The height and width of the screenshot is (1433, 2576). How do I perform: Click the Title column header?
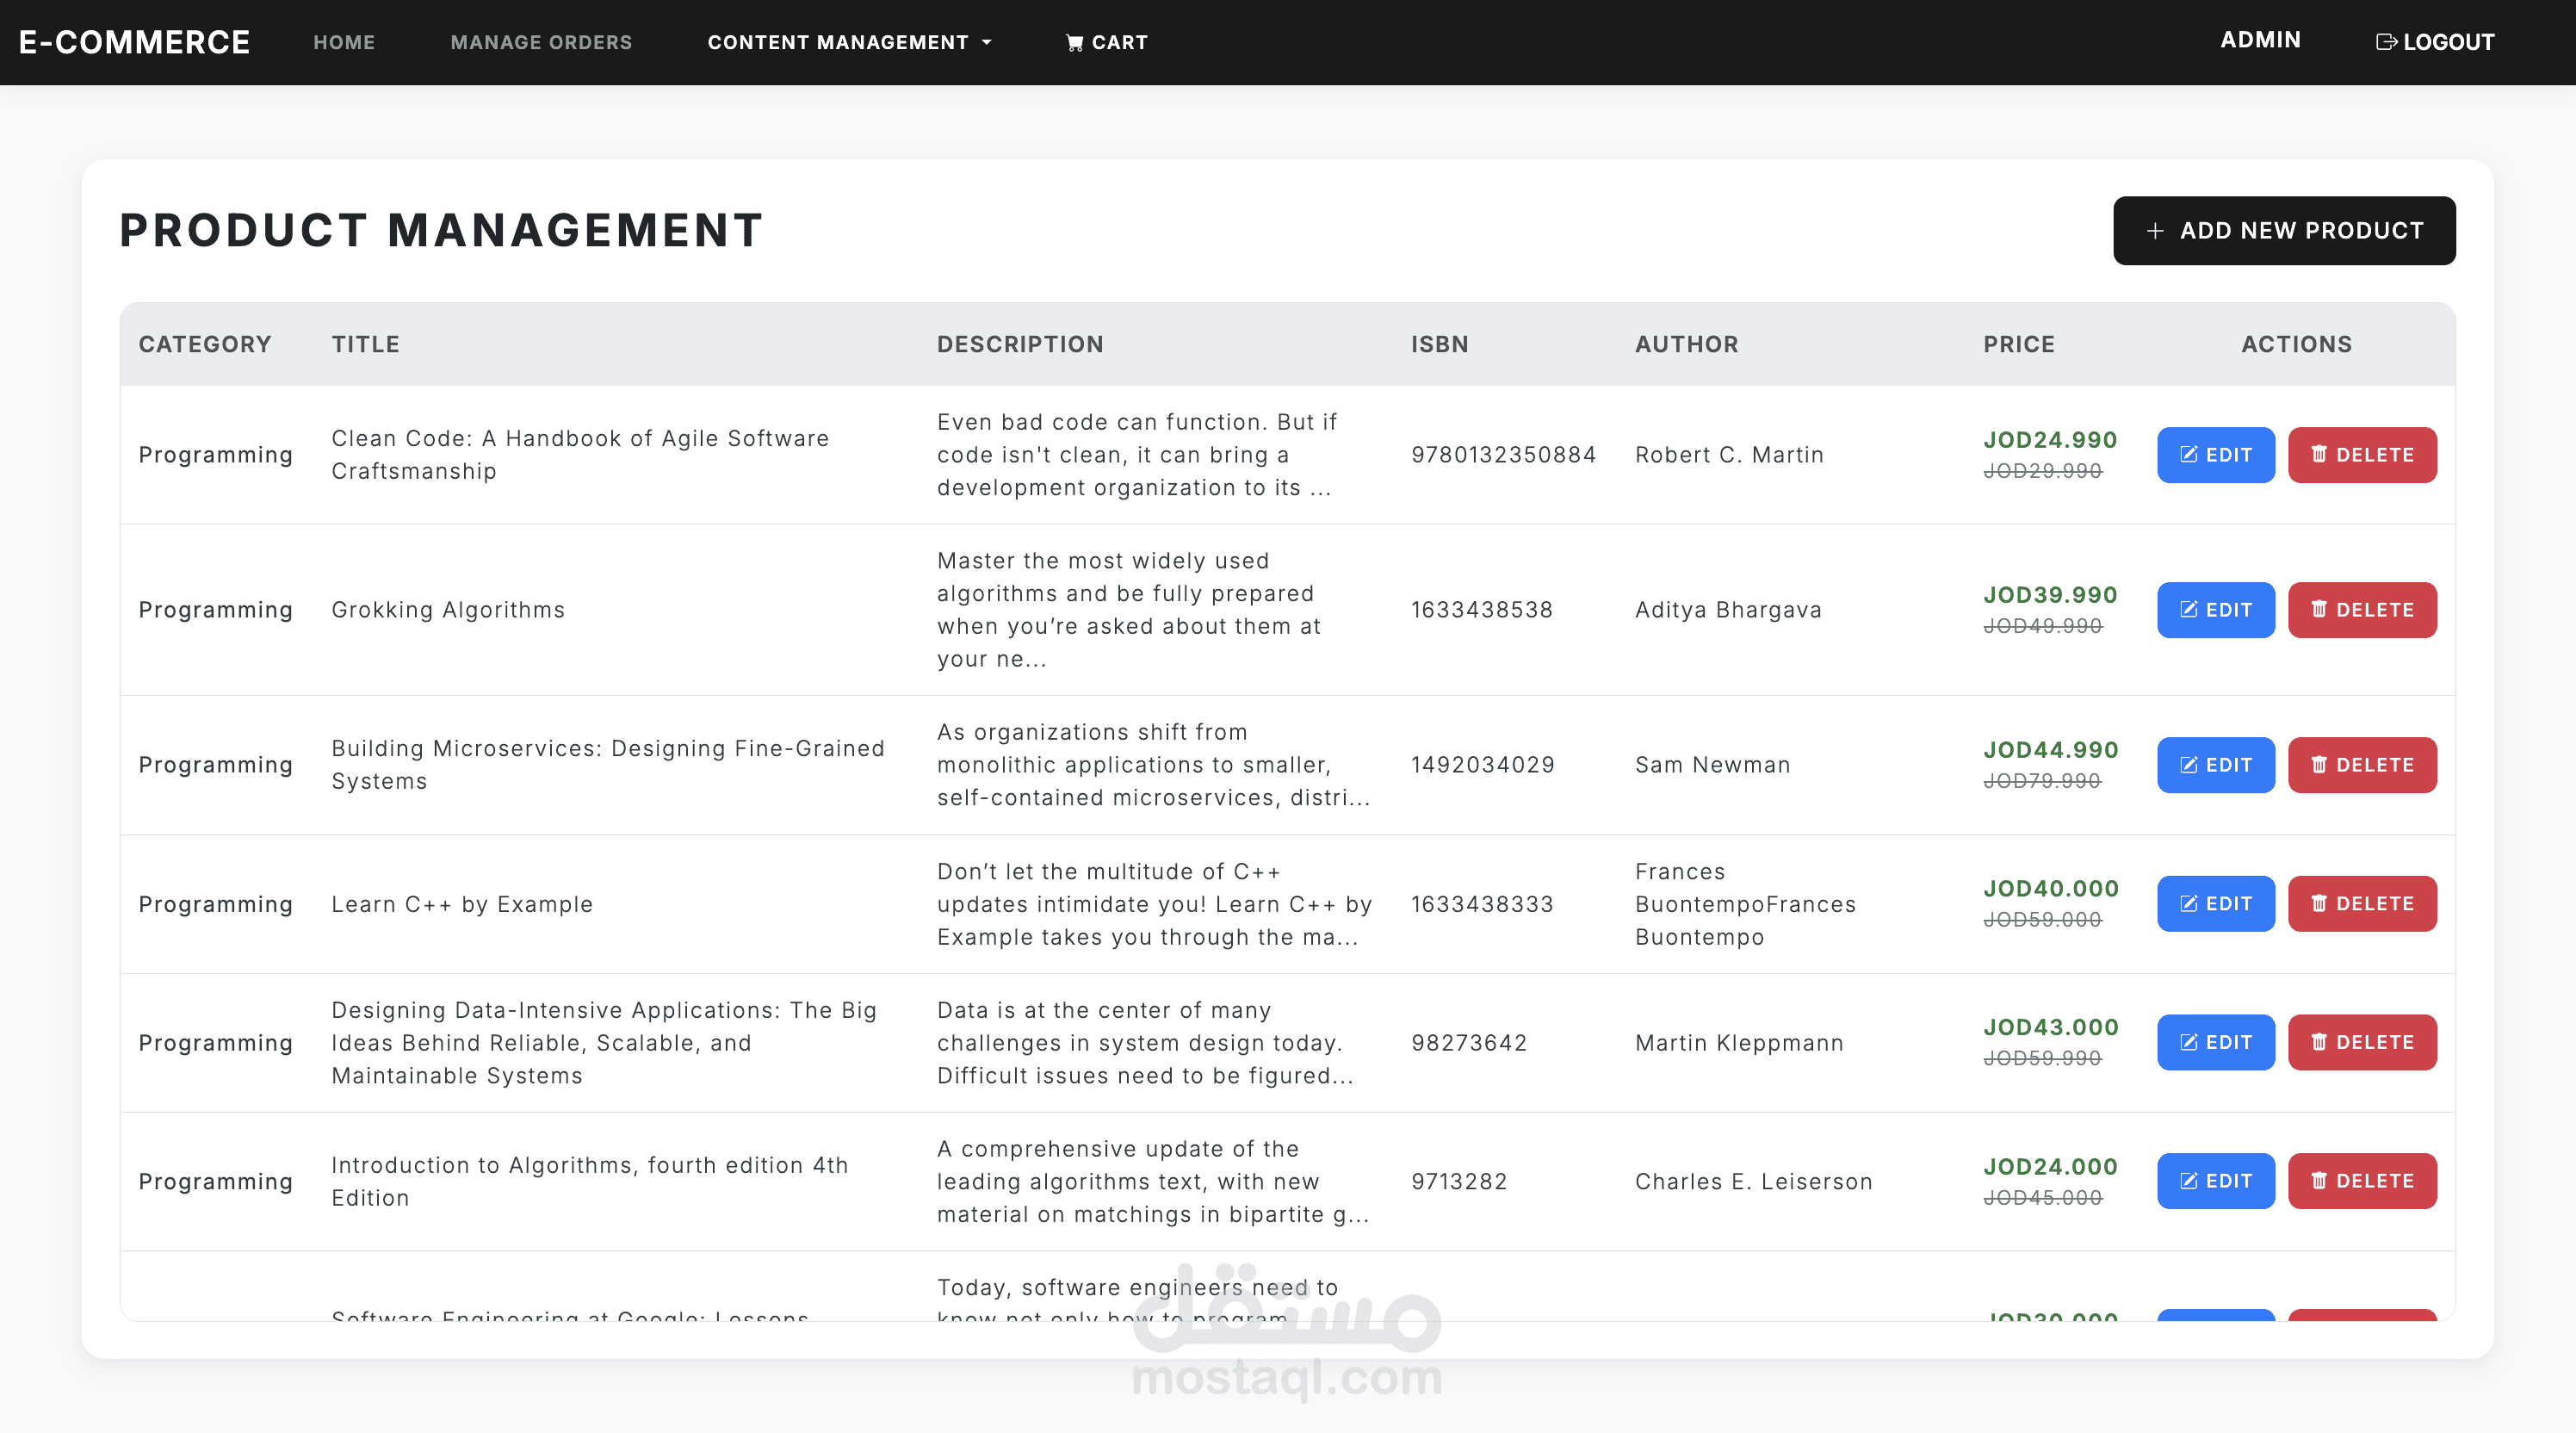pos(365,344)
